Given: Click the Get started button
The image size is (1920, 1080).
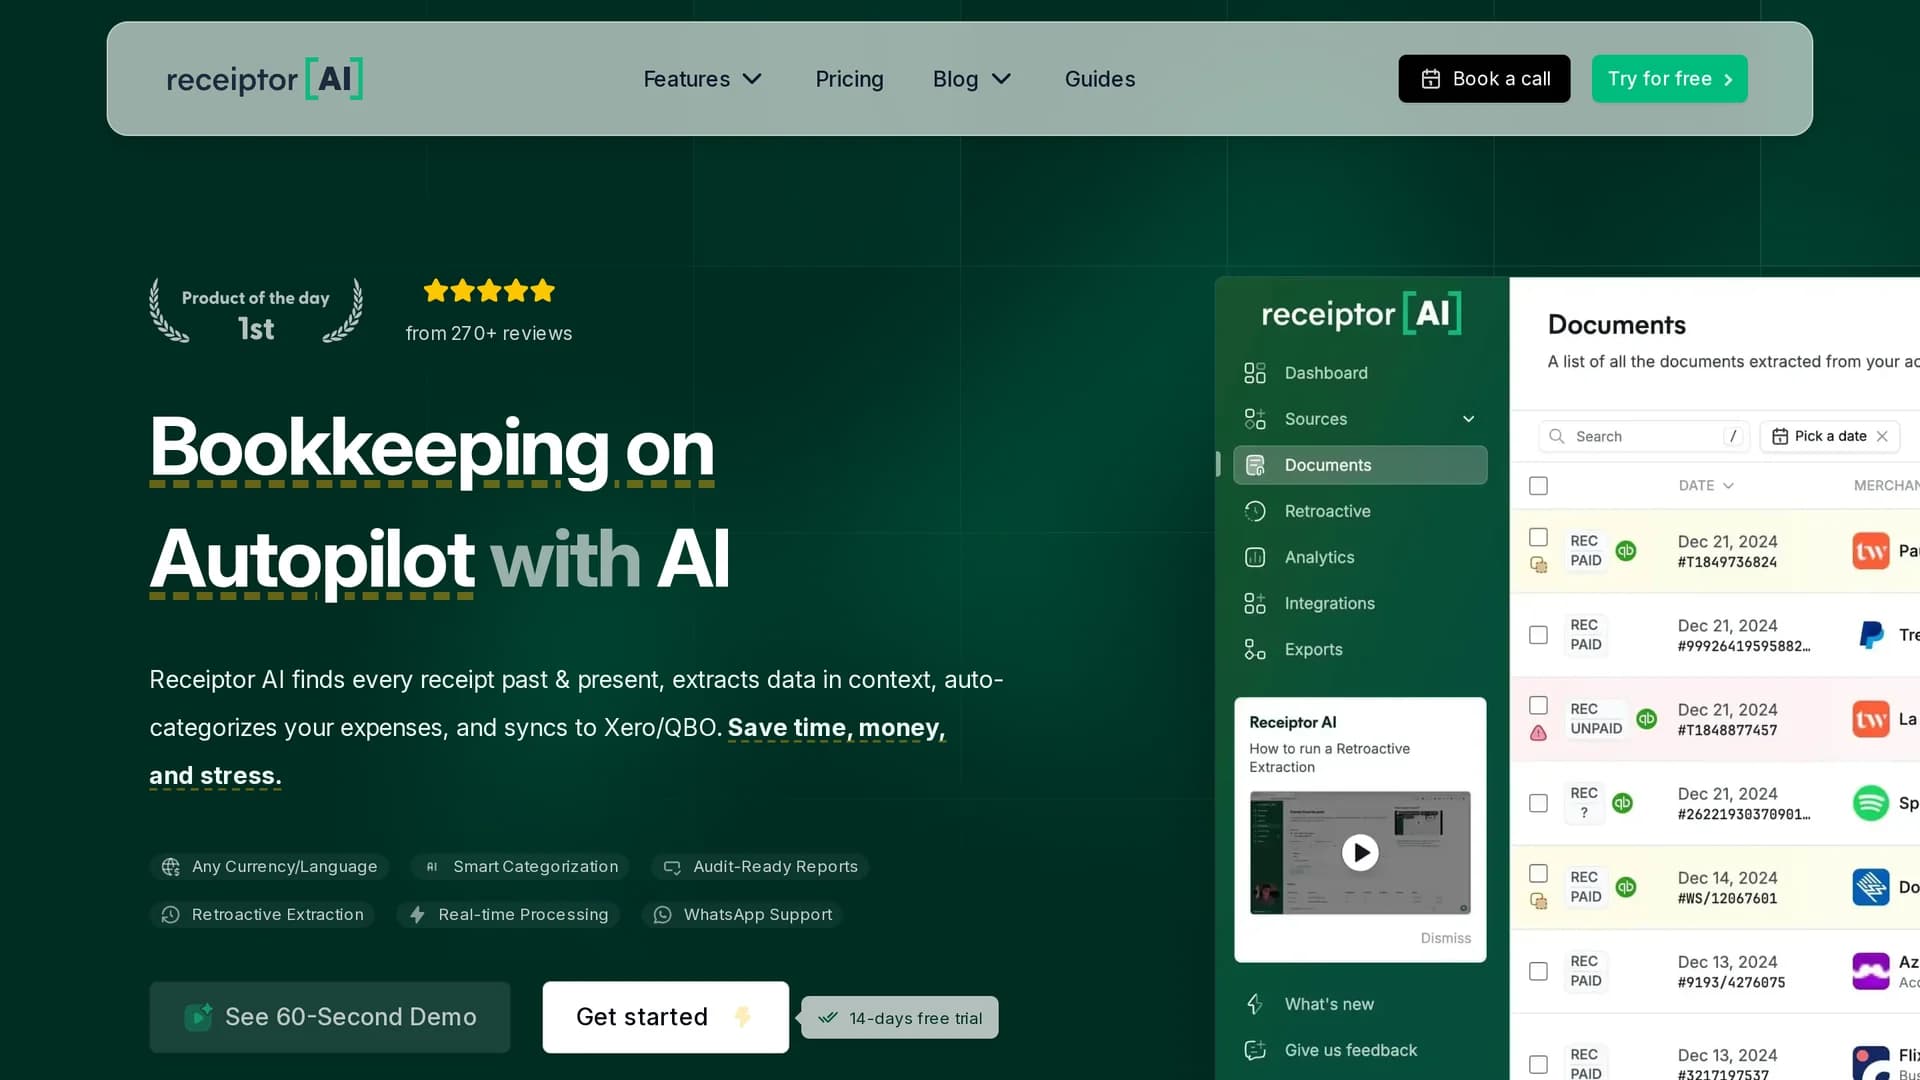Looking at the screenshot, I should click(x=665, y=1017).
